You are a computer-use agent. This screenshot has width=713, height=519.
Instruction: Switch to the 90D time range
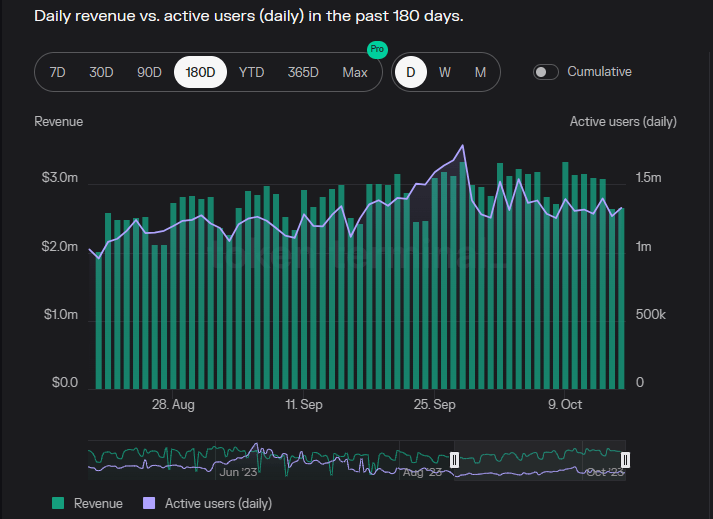[x=149, y=72]
